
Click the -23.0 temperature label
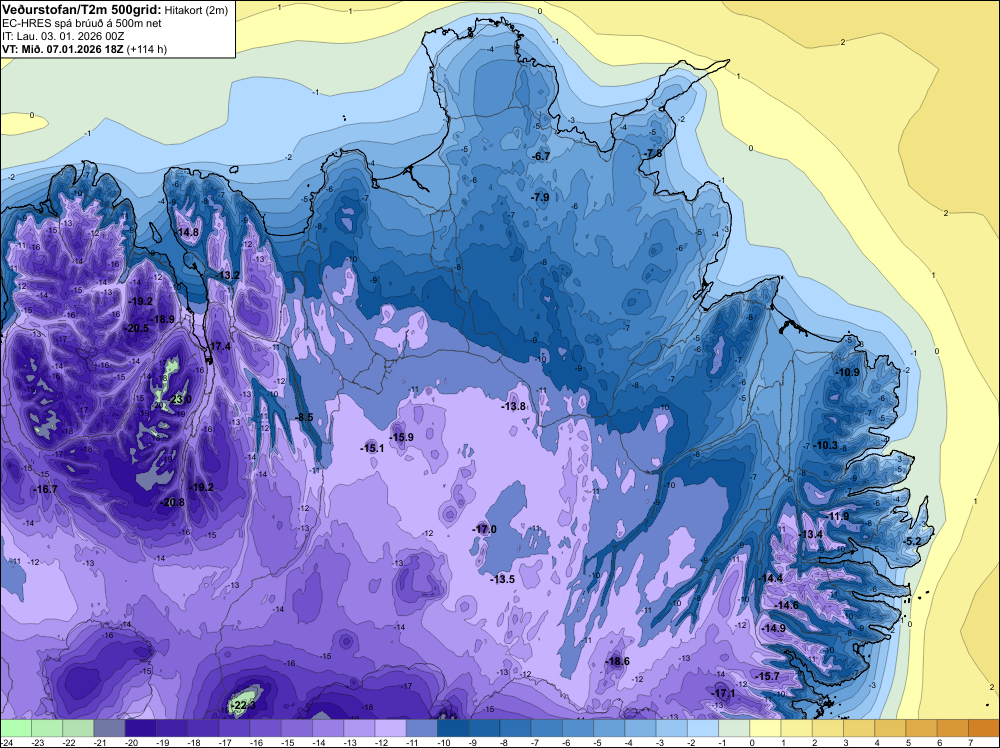(180, 400)
